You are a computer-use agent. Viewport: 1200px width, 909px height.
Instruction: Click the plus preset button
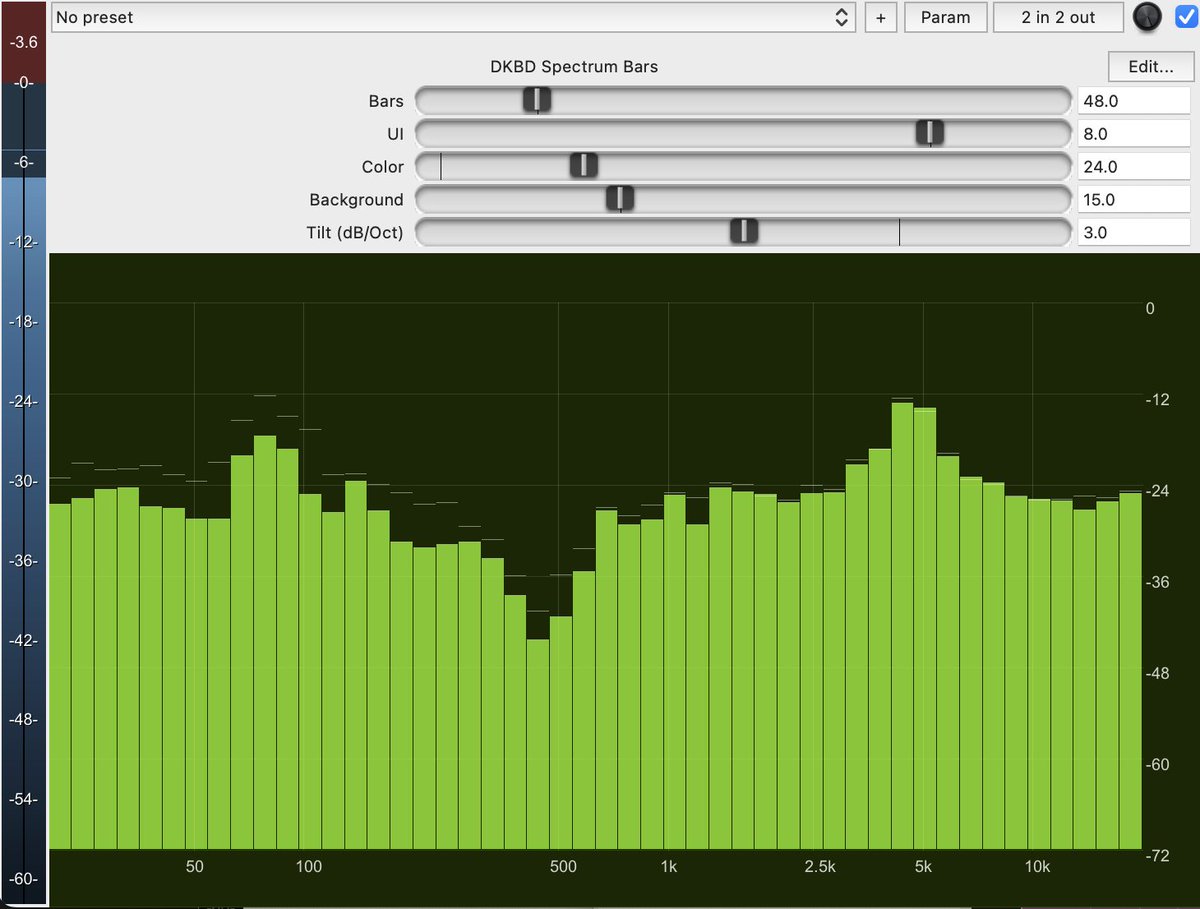880,17
